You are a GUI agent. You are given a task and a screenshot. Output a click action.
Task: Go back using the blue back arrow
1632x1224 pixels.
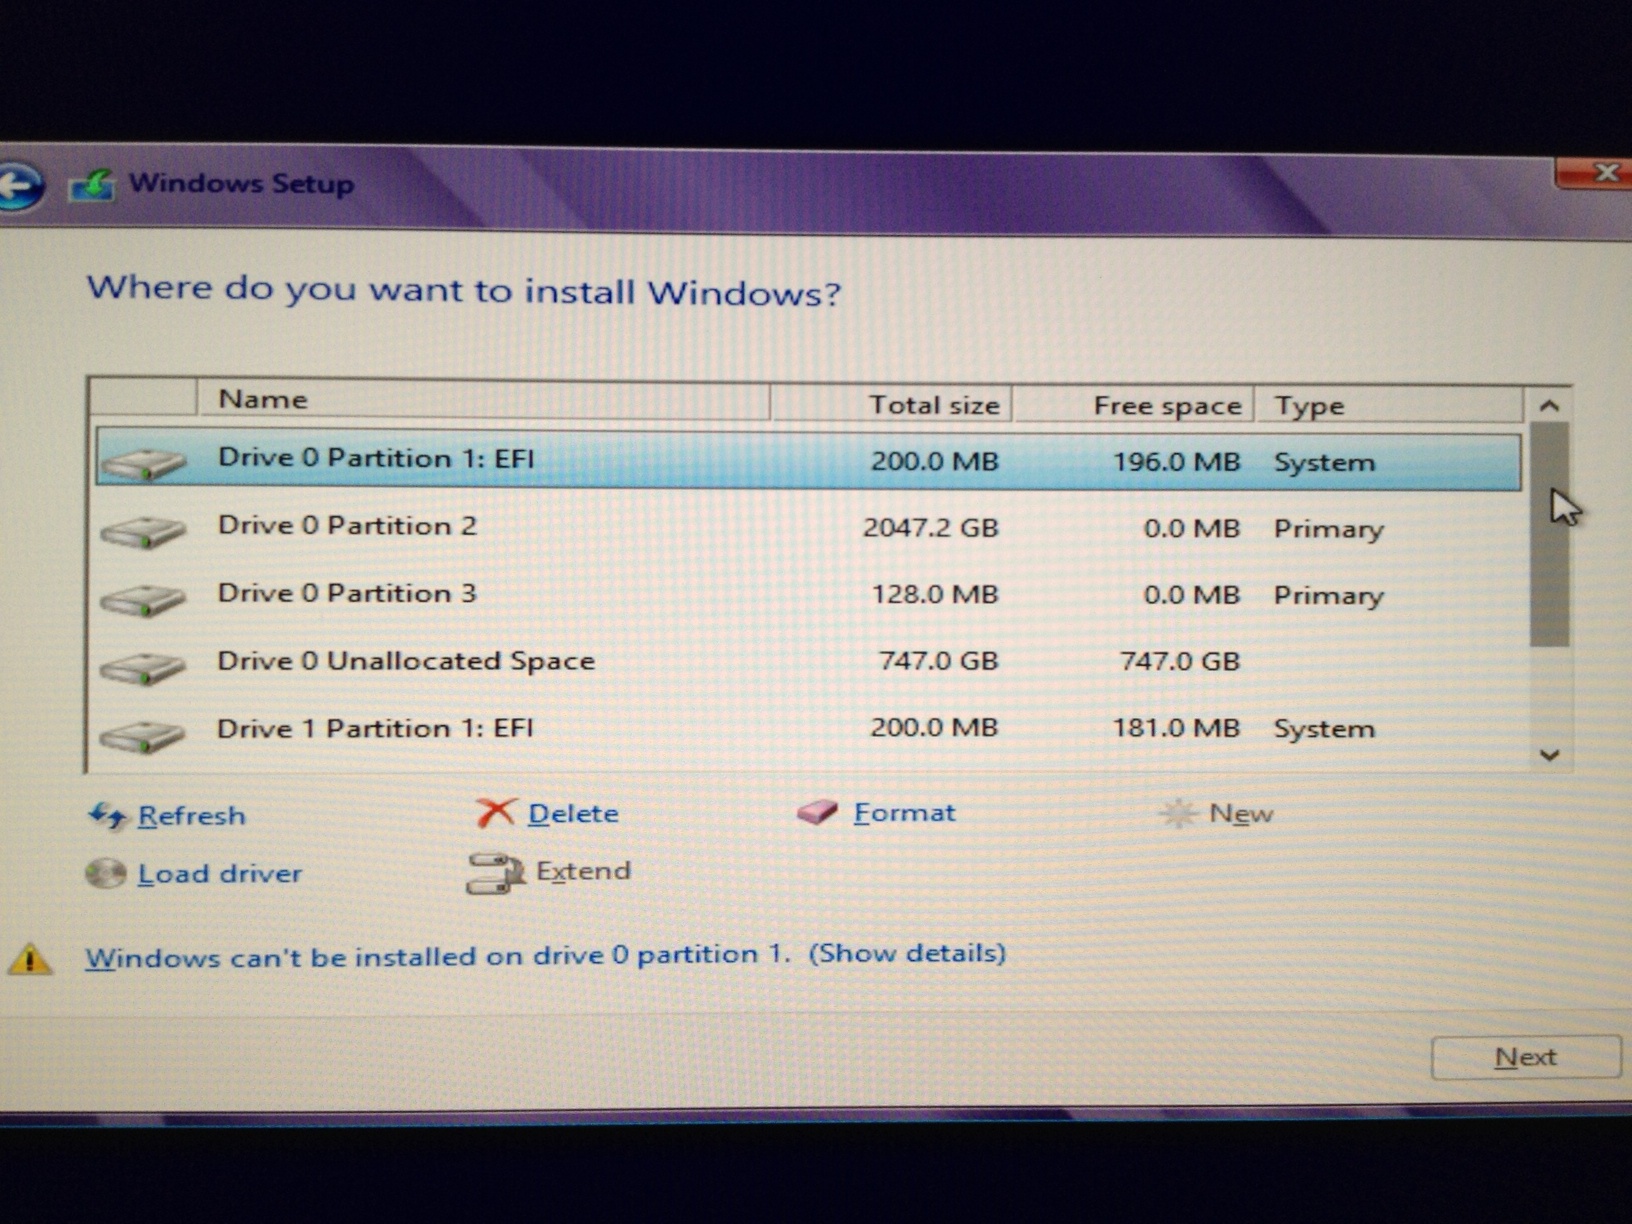(20, 185)
